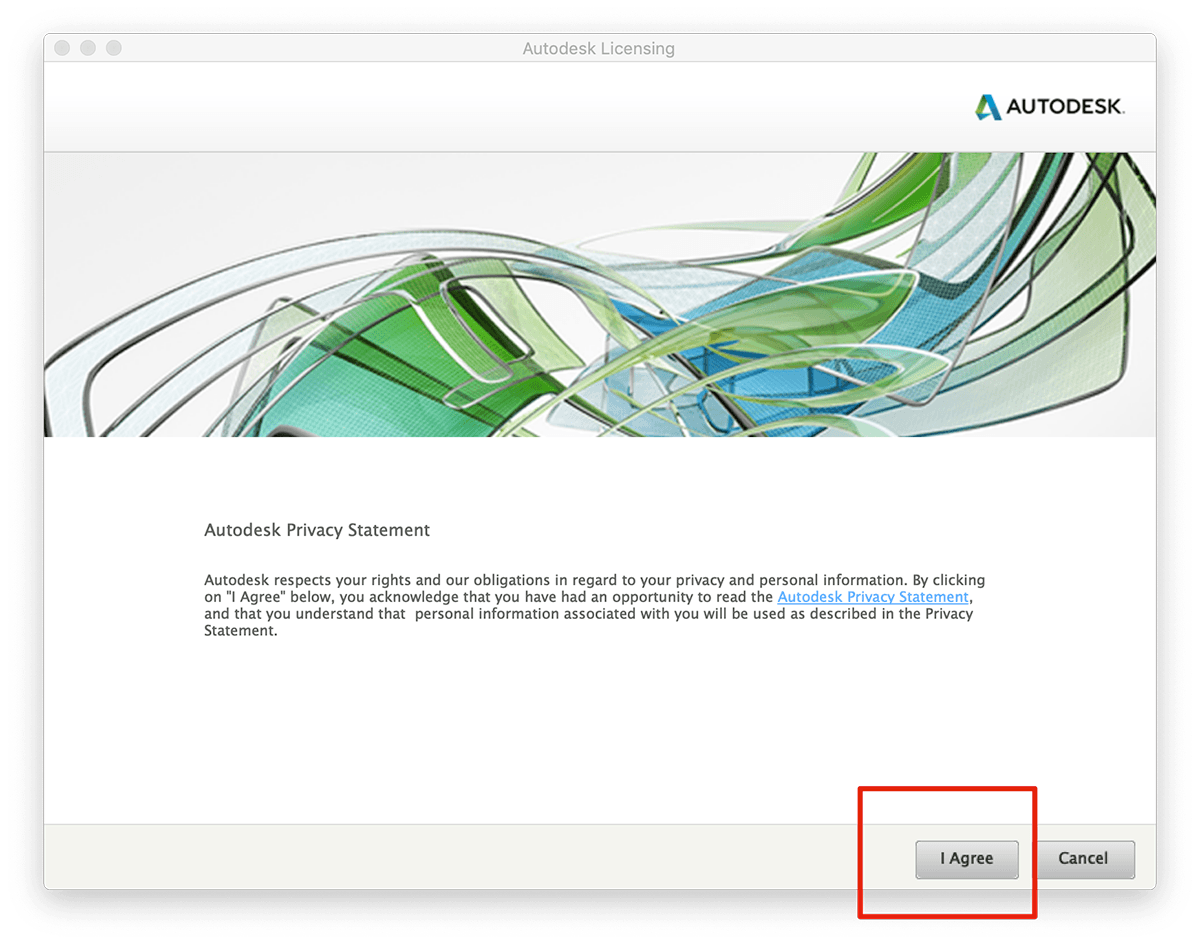Cancel the privacy statement dialog
Viewport: 1200px width, 944px height.
click(1084, 859)
